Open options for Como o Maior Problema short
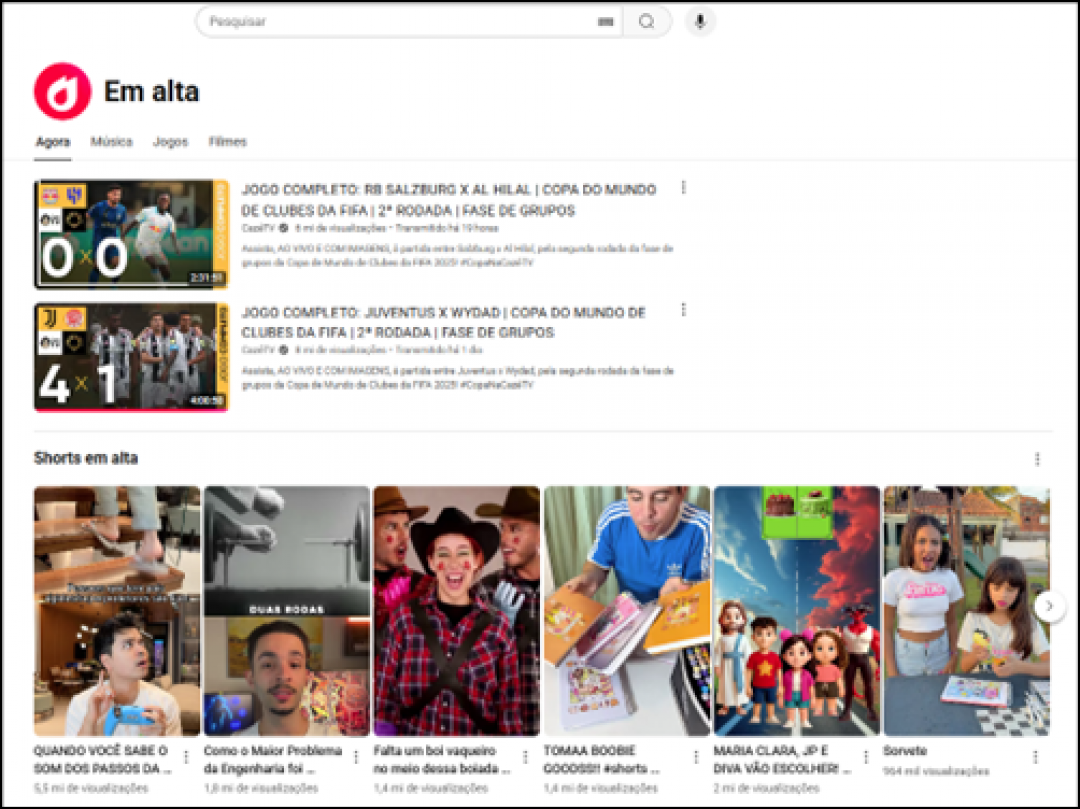1080x809 pixels. point(356,757)
